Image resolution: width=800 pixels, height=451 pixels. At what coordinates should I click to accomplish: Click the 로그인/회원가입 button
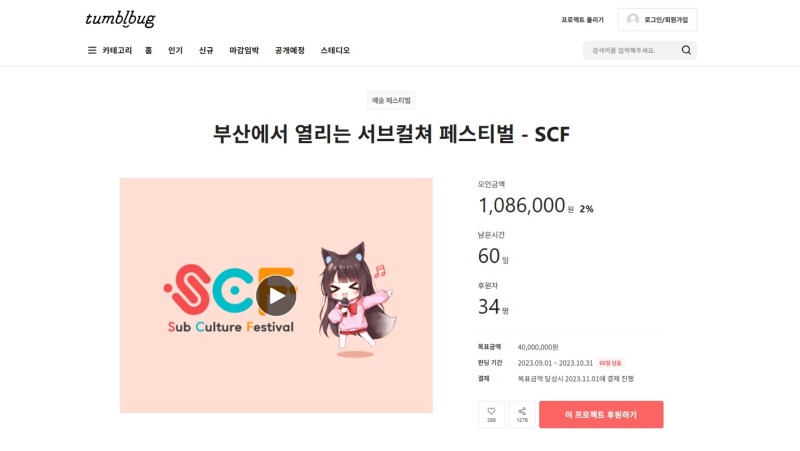click(x=657, y=19)
